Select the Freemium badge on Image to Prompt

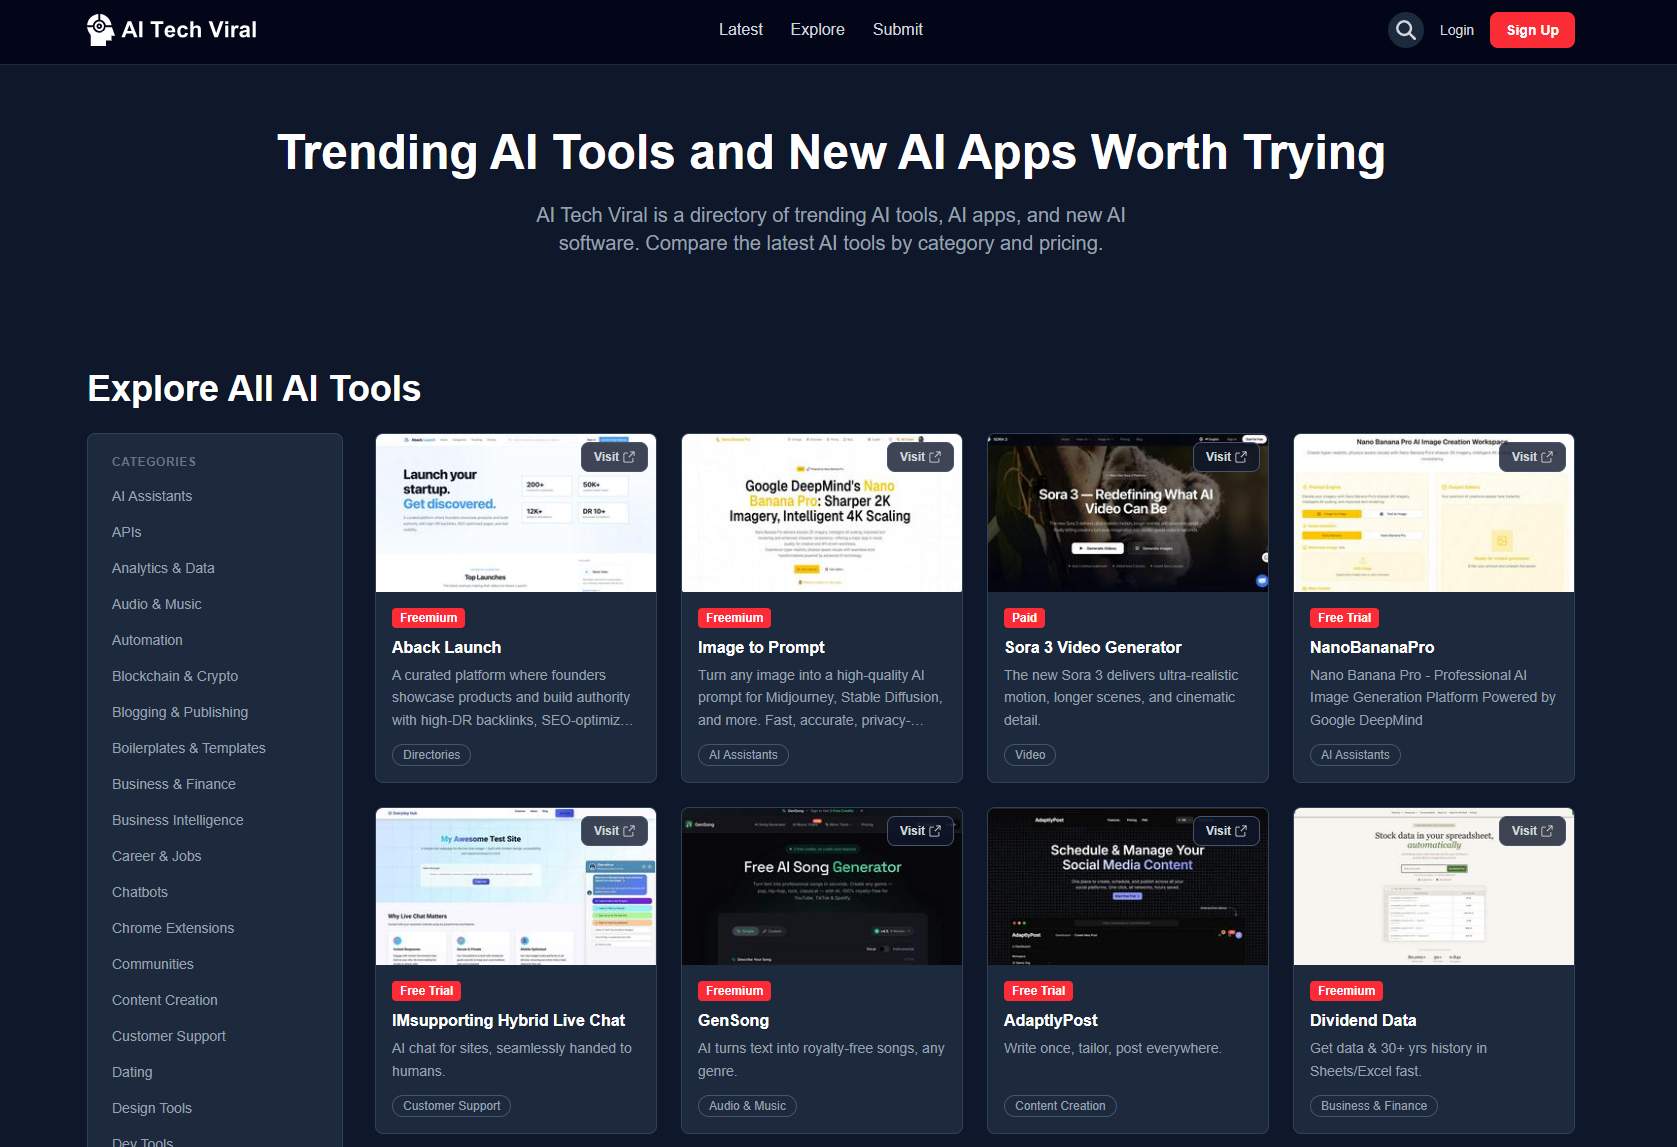[x=734, y=617]
